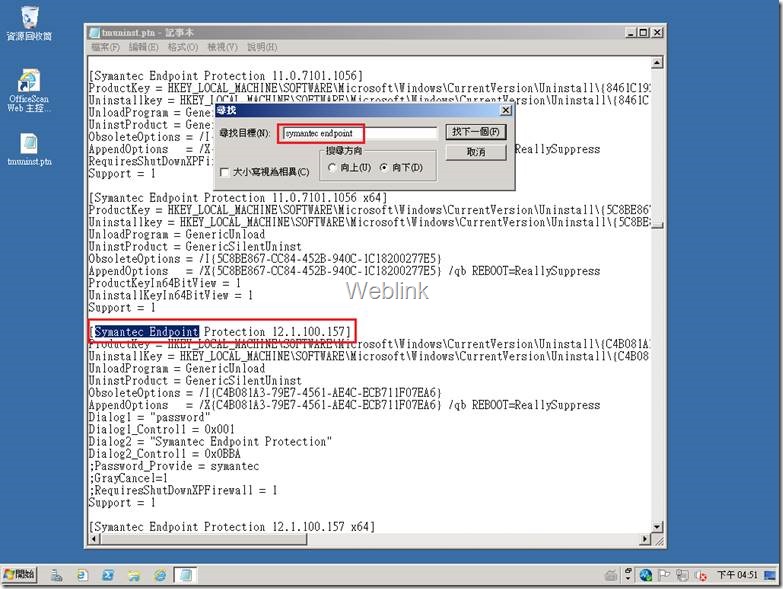The width and height of the screenshot is (783, 589).
Task: Toggle the match case checkbox
Action: tap(225, 172)
